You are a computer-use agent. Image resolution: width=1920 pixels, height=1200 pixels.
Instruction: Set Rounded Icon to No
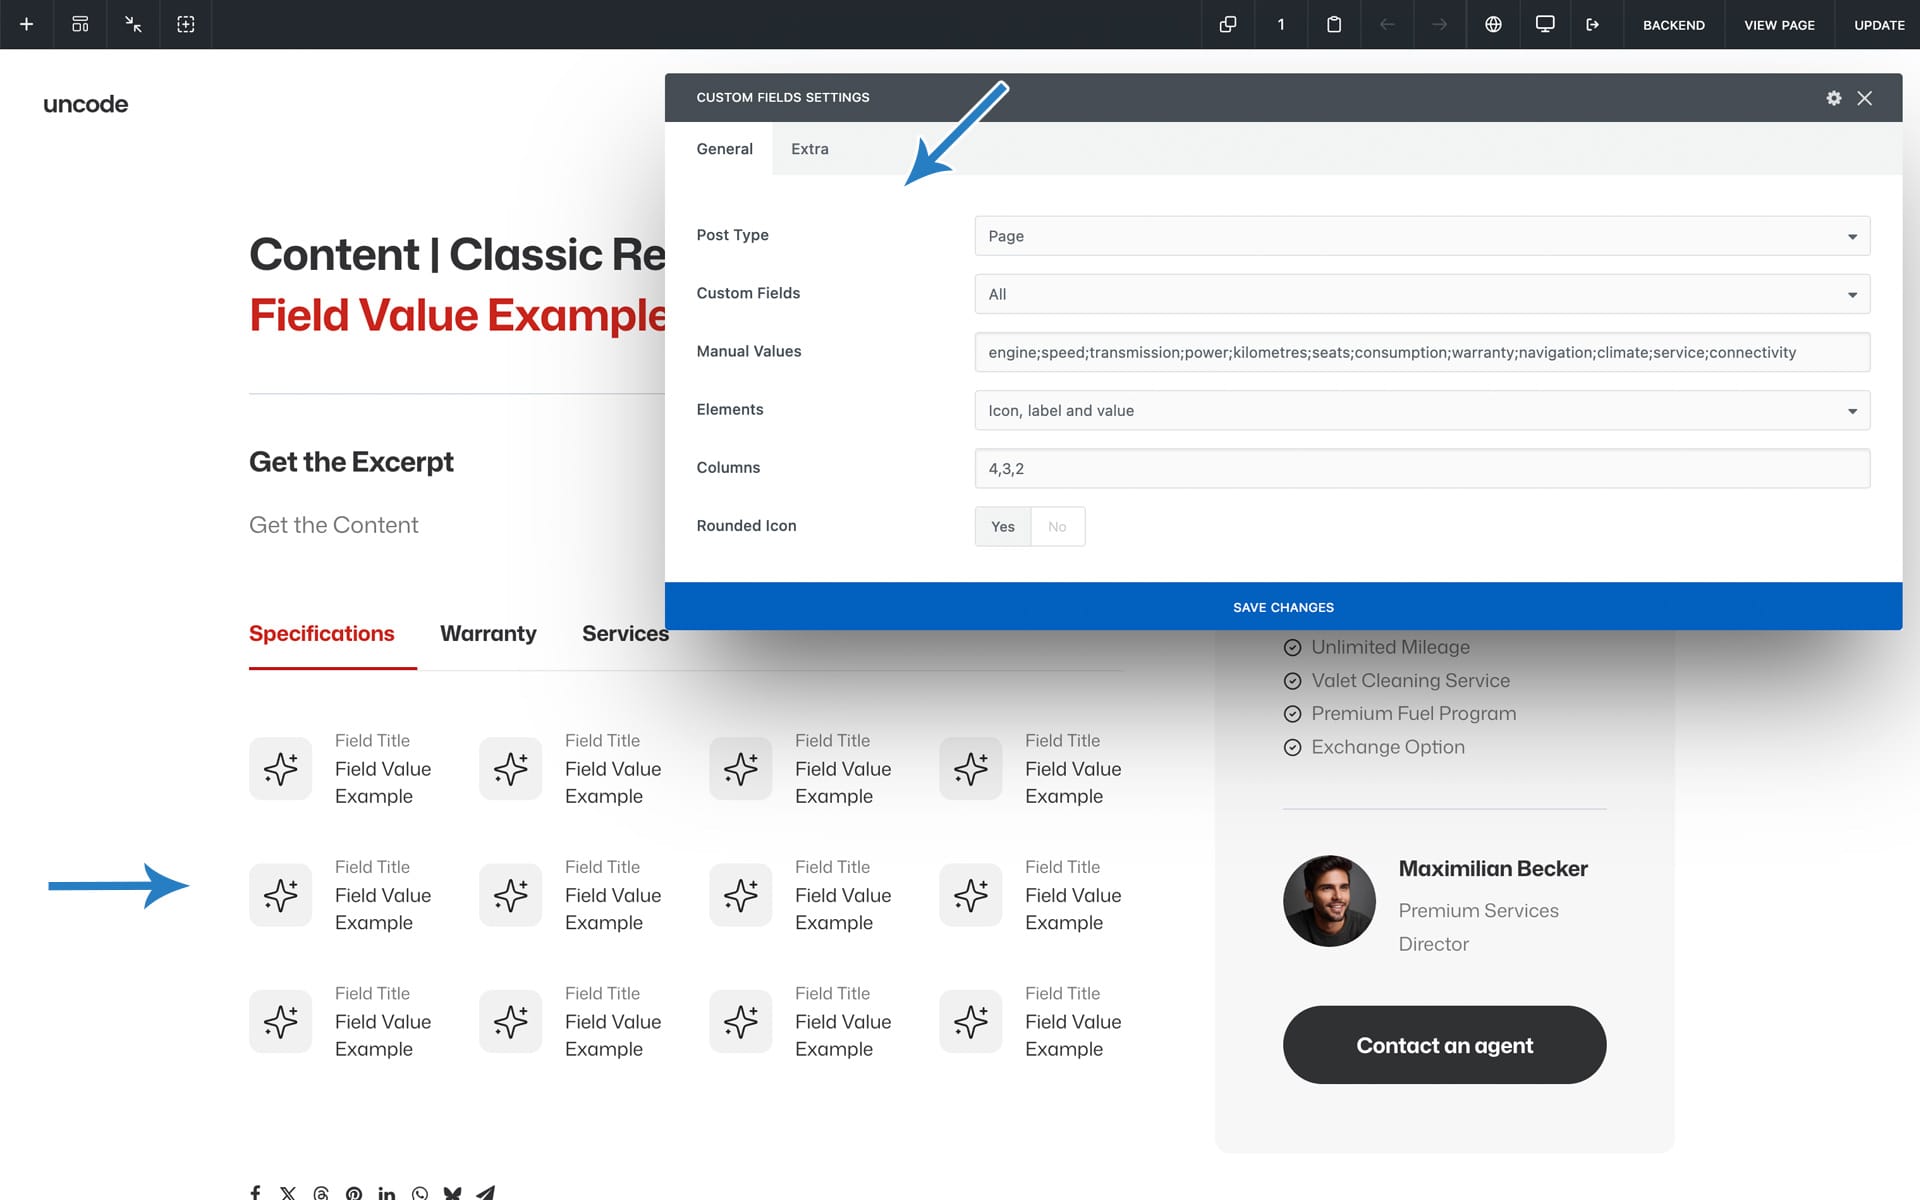click(1057, 527)
